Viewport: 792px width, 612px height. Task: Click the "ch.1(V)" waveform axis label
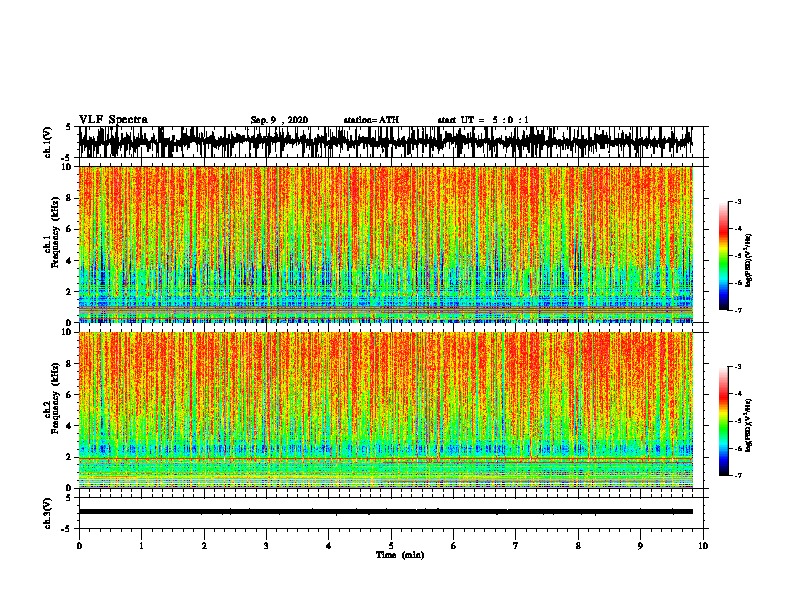47,142
